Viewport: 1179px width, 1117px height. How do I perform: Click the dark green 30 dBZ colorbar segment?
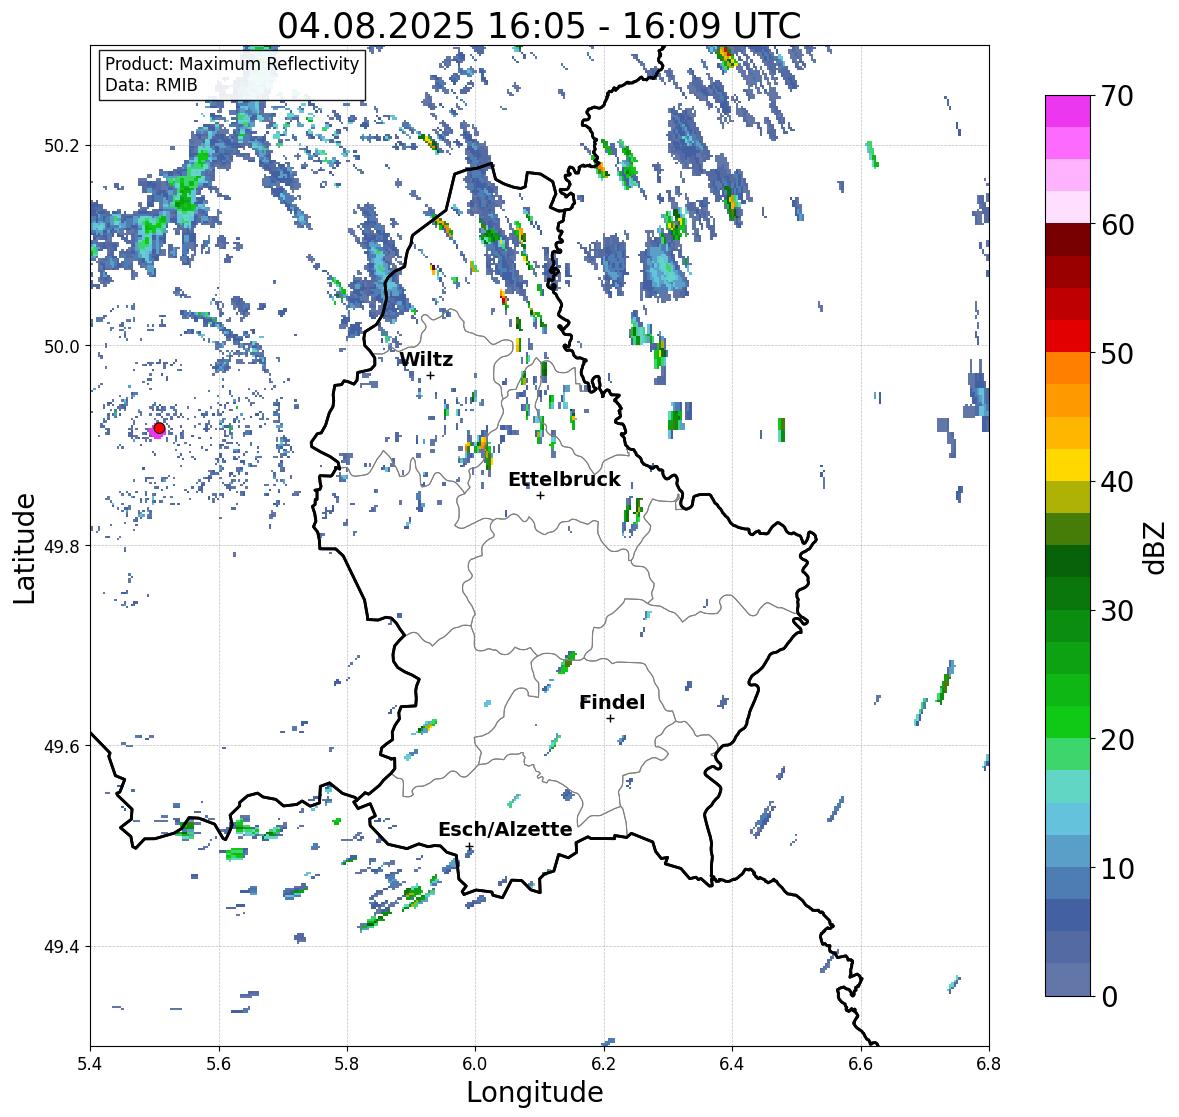tap(1068, 594)
